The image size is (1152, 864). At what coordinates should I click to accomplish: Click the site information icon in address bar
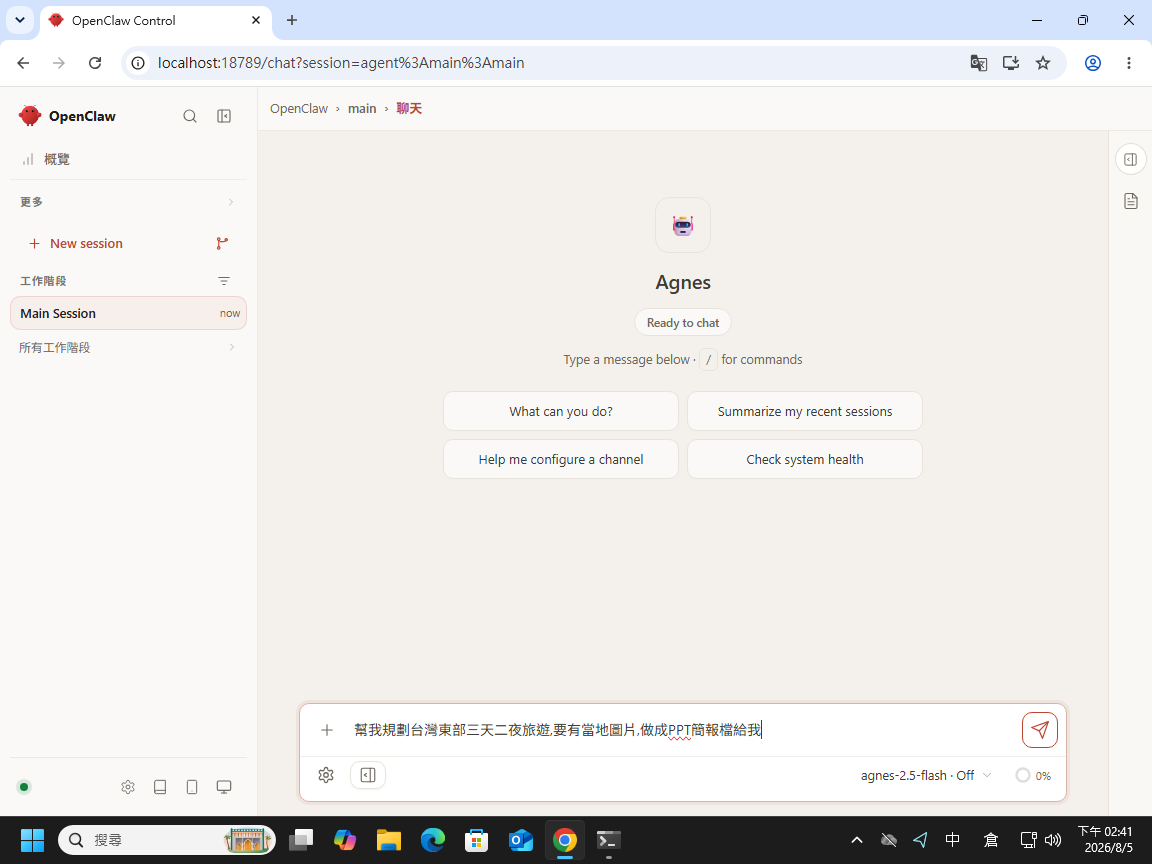[138, 63]
